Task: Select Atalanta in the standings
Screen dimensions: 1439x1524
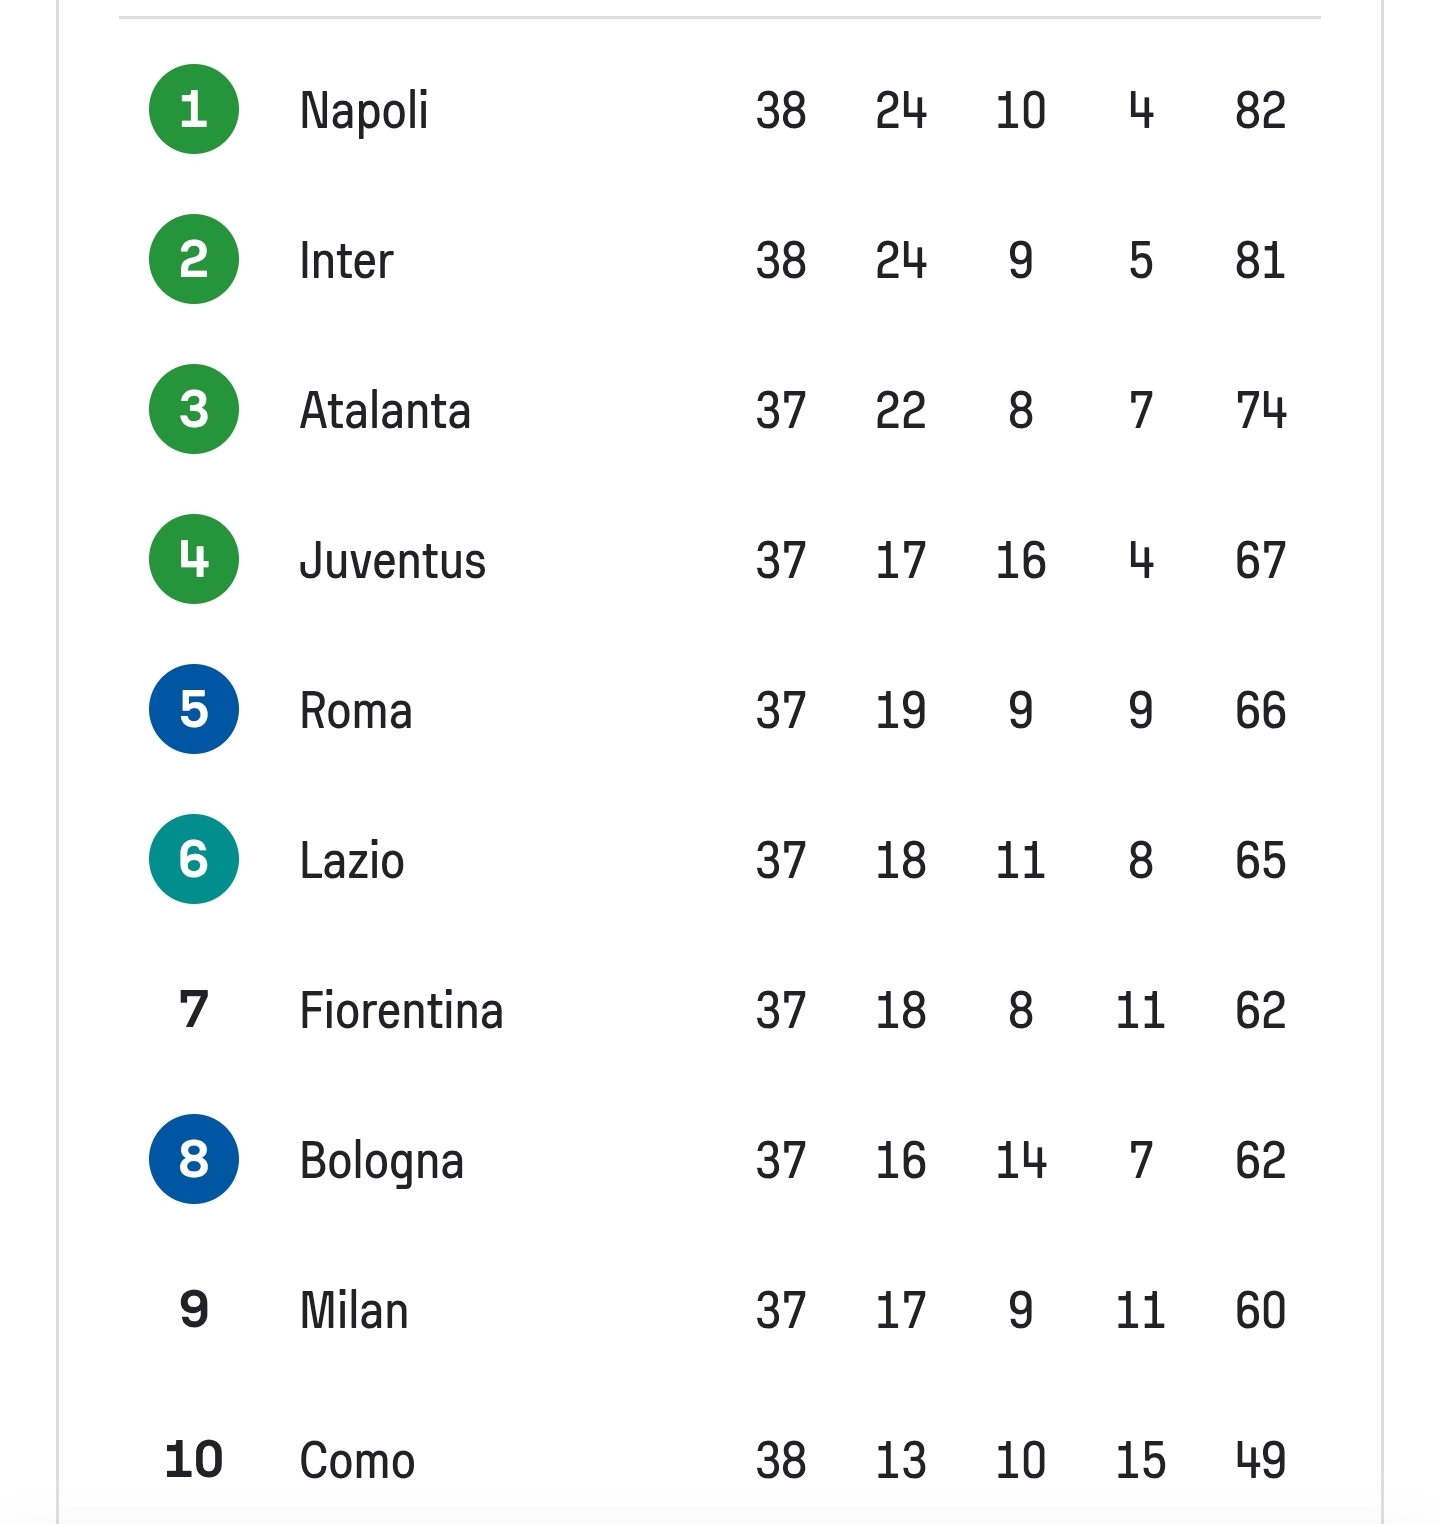Action: point(385,410)
